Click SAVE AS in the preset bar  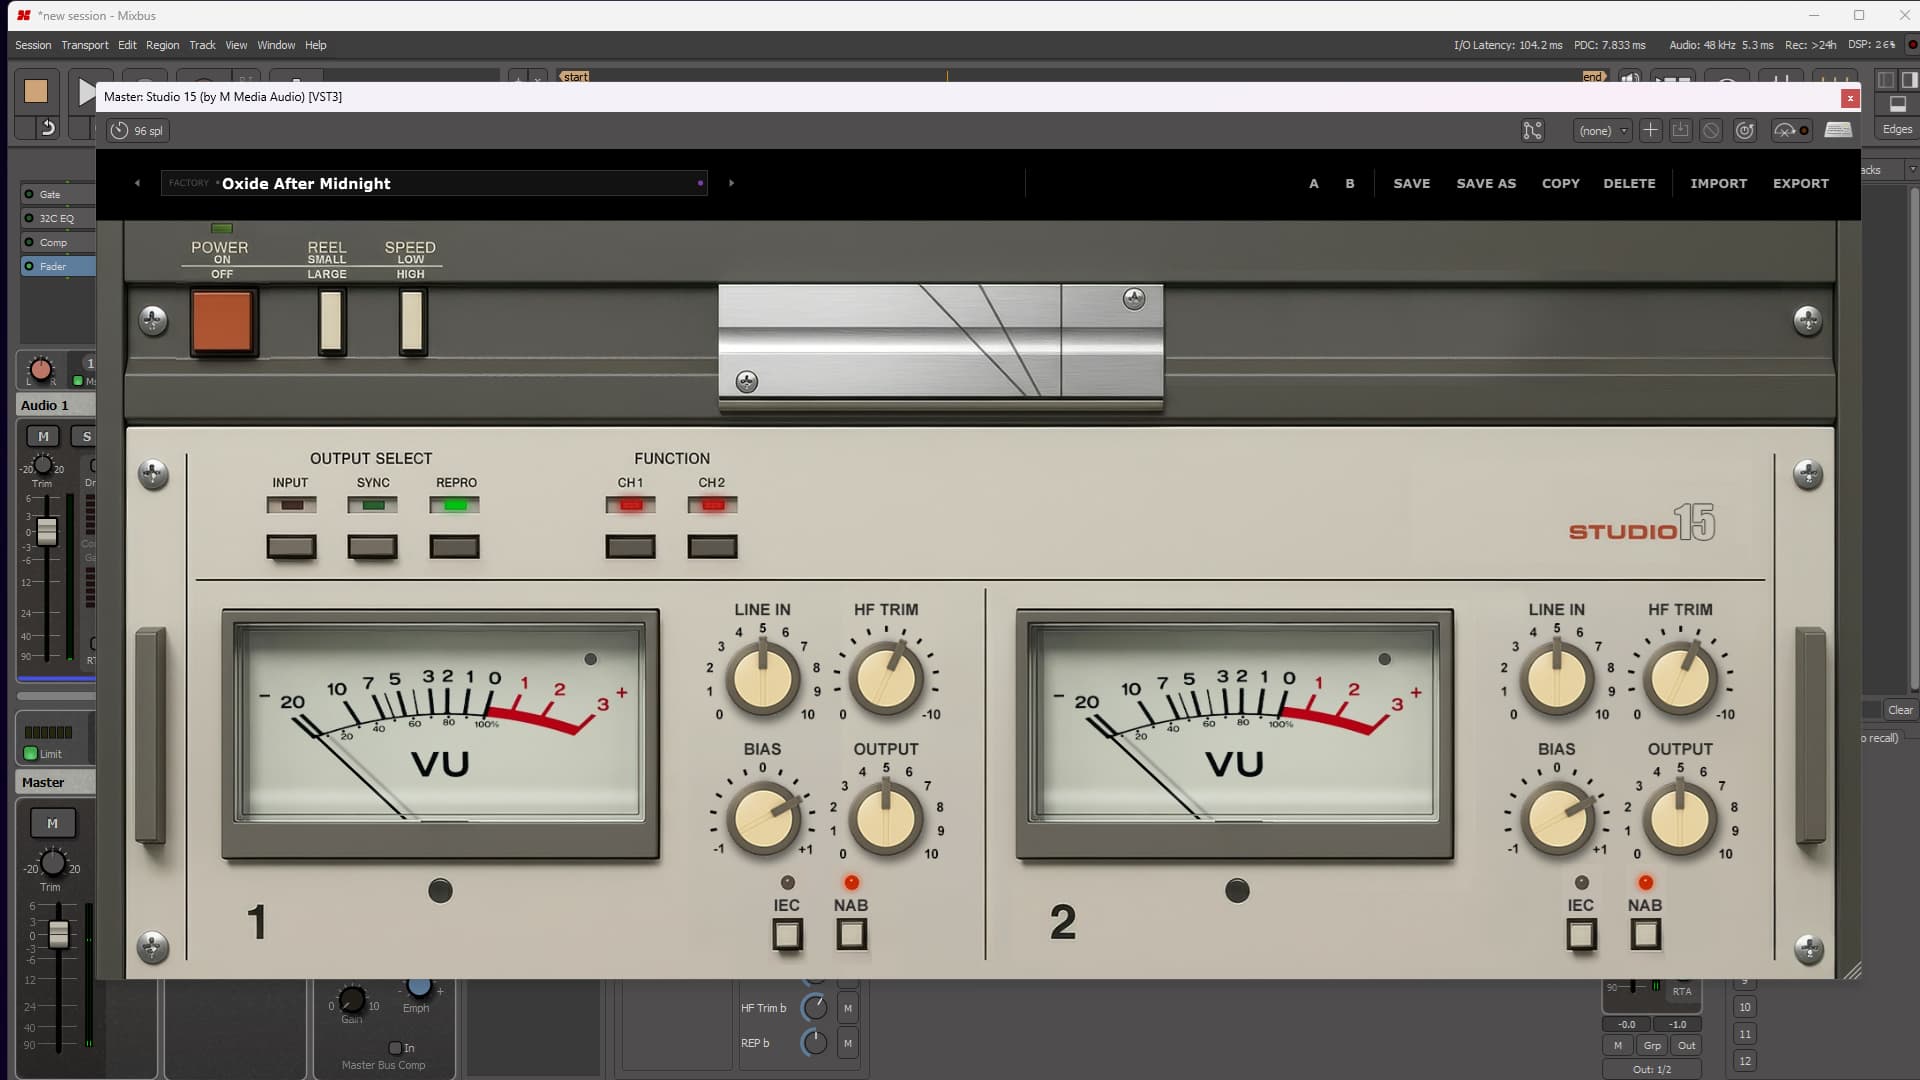pyautogui.click(x=1486, y=184)
